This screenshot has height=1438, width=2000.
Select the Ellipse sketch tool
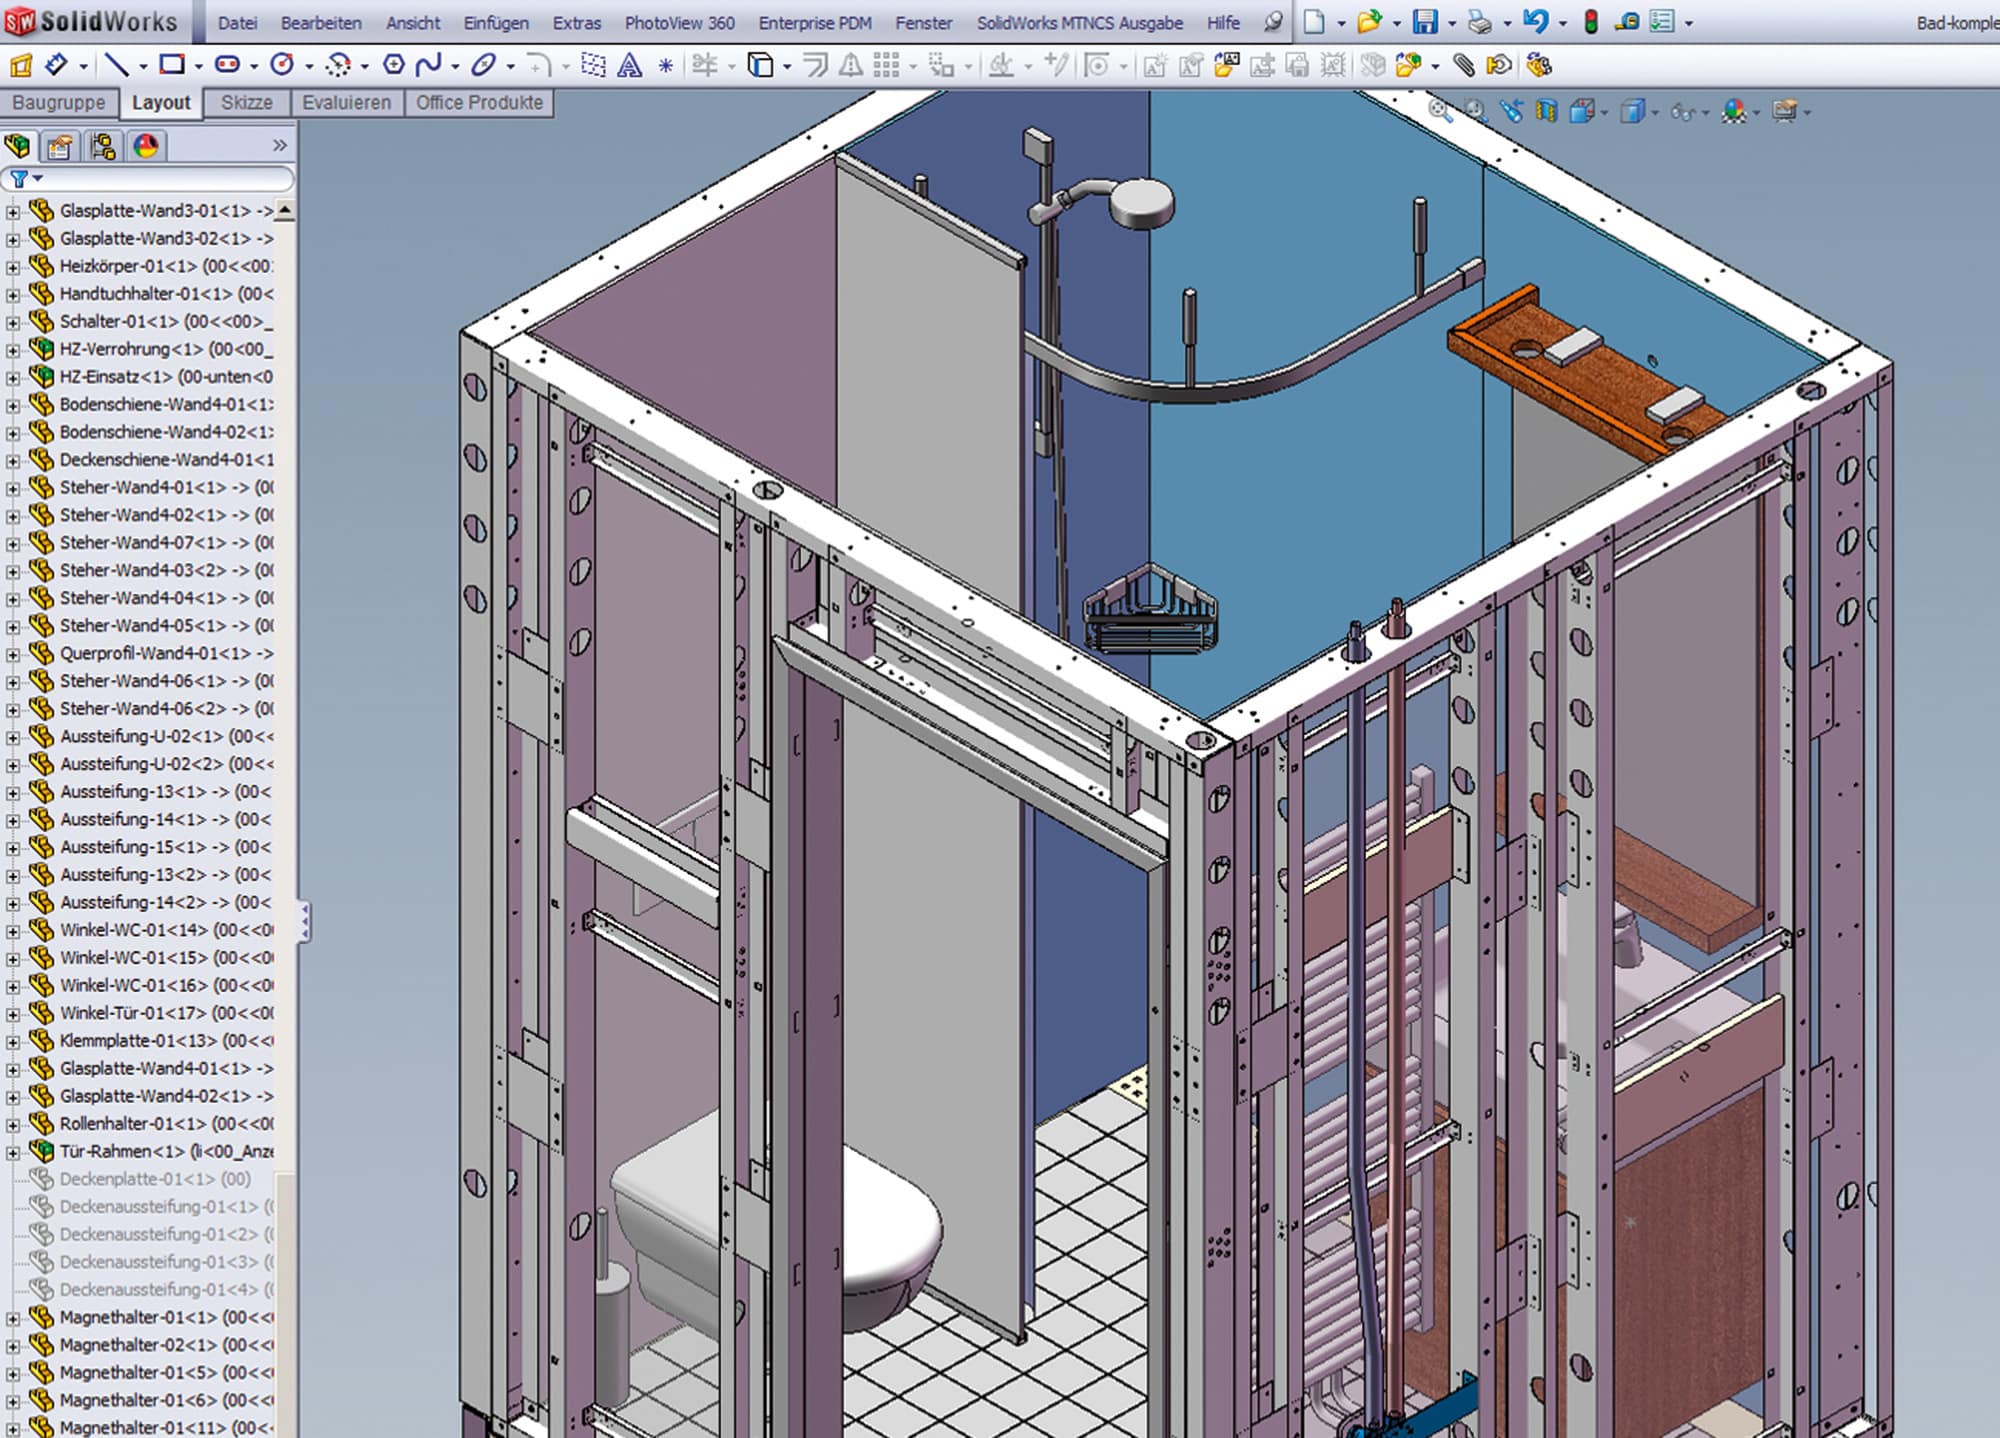click(484, 65)
